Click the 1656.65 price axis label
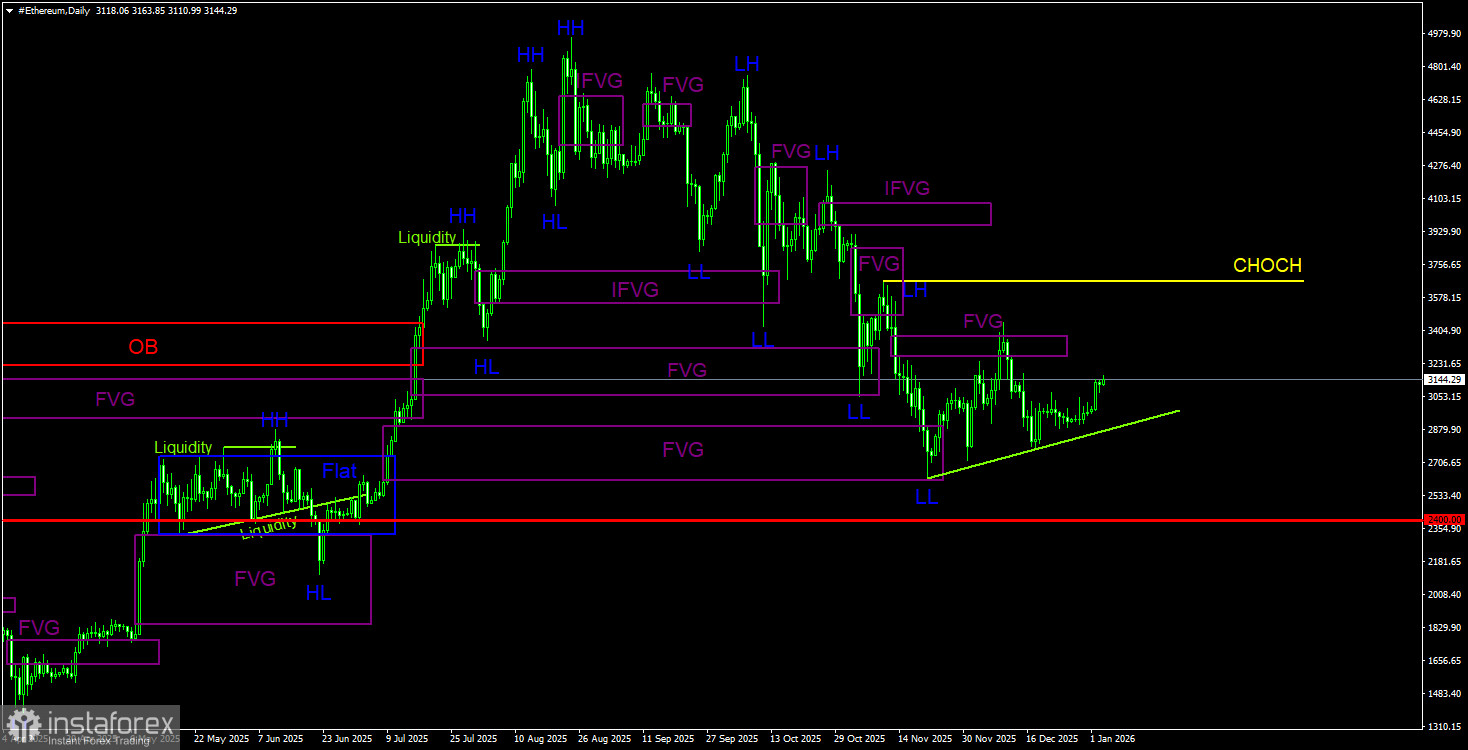 [1444, 661]
